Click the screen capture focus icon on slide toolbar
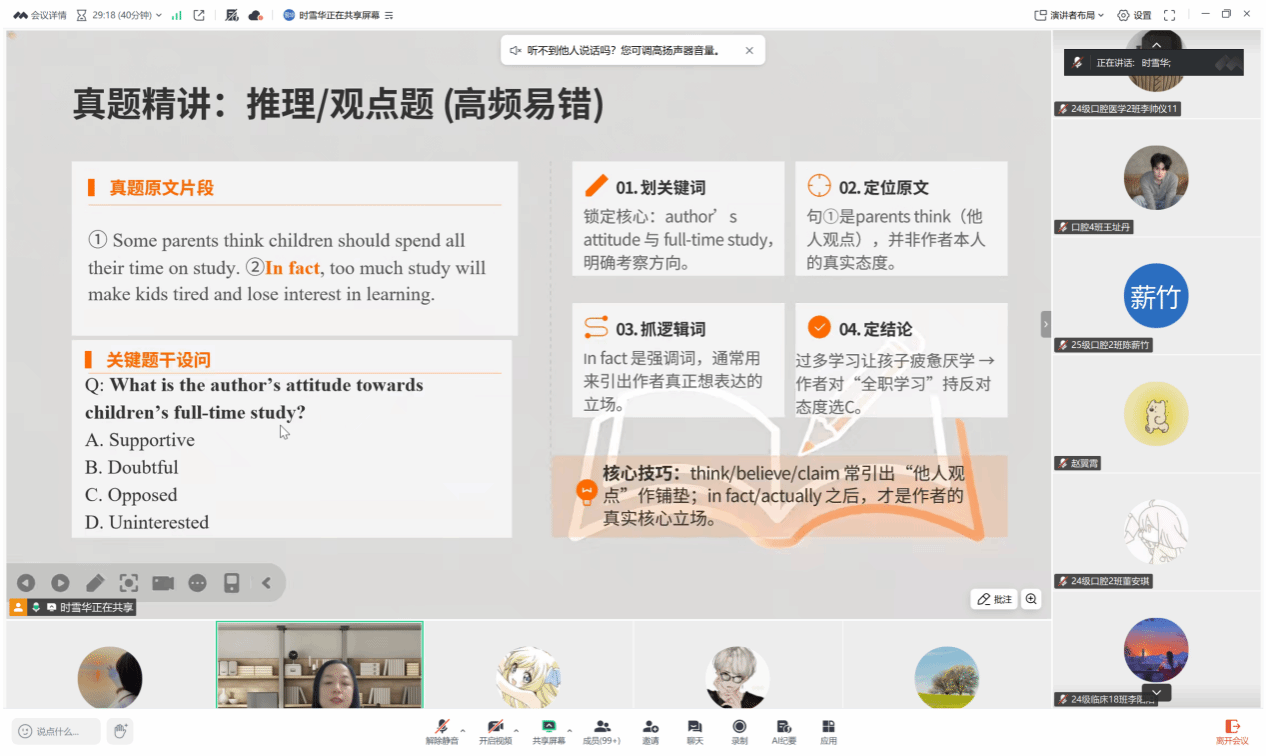The width and height of the screenshot is (1266, 756). coord(129,583)
